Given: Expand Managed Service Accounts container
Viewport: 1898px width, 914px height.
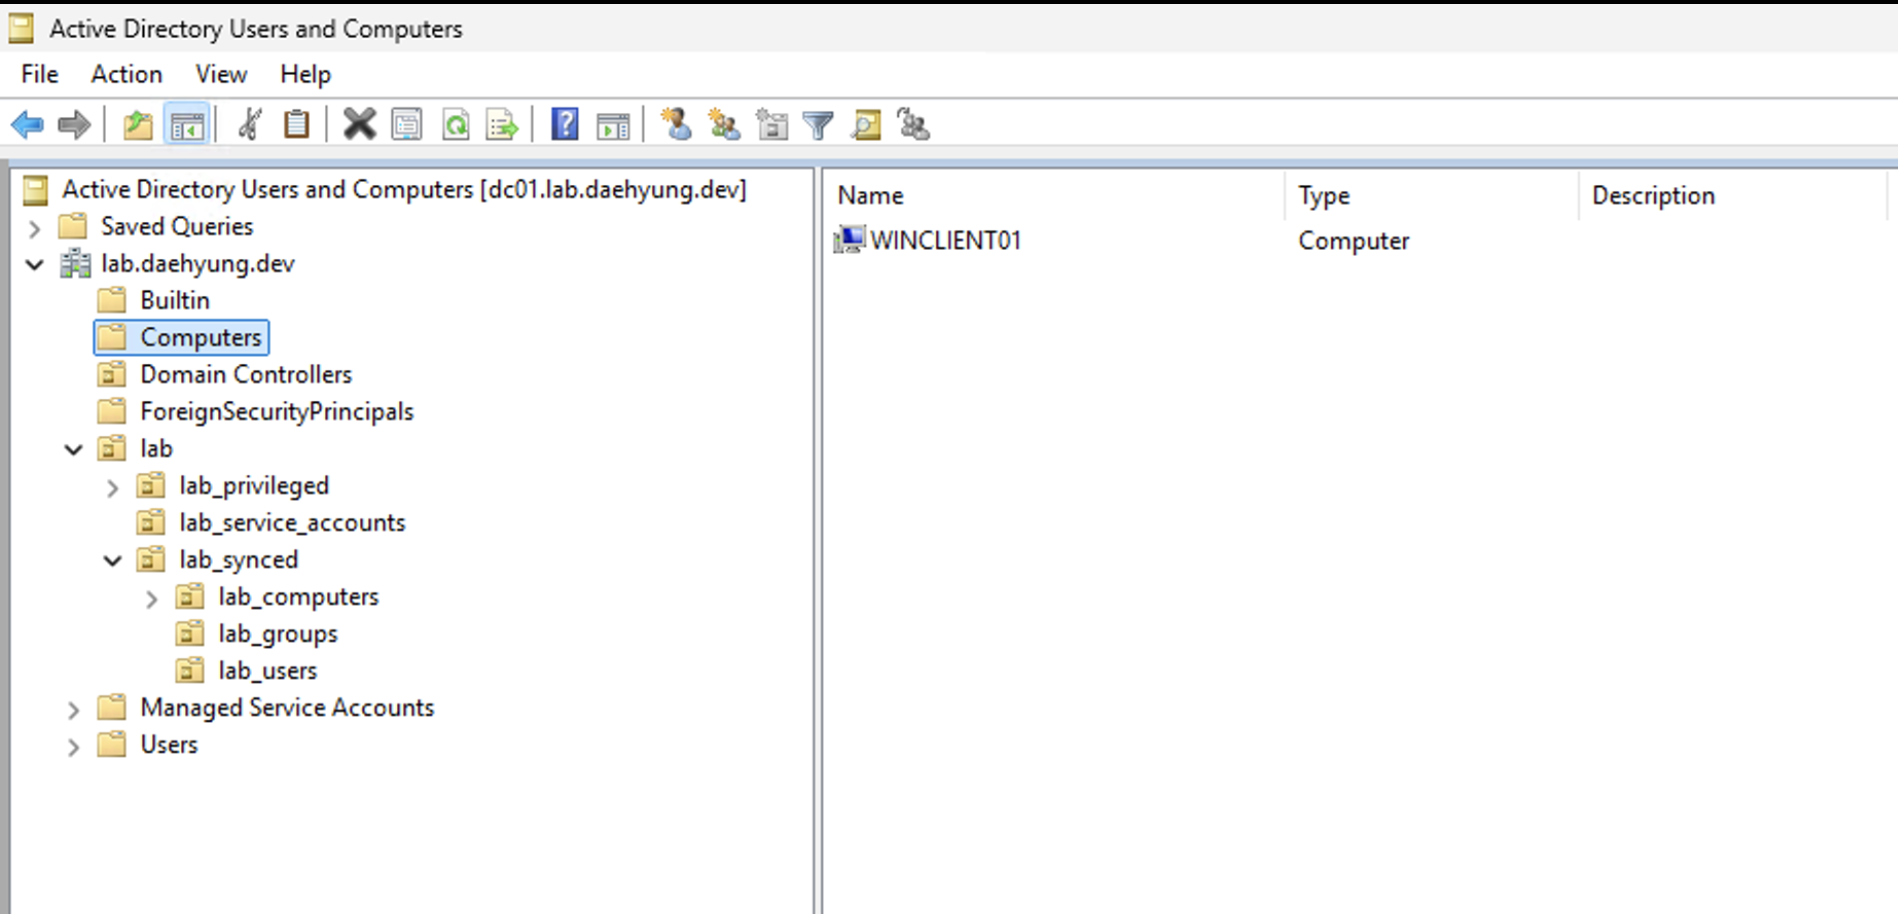Looking at the screenshot, I should (x=73, y=709).
